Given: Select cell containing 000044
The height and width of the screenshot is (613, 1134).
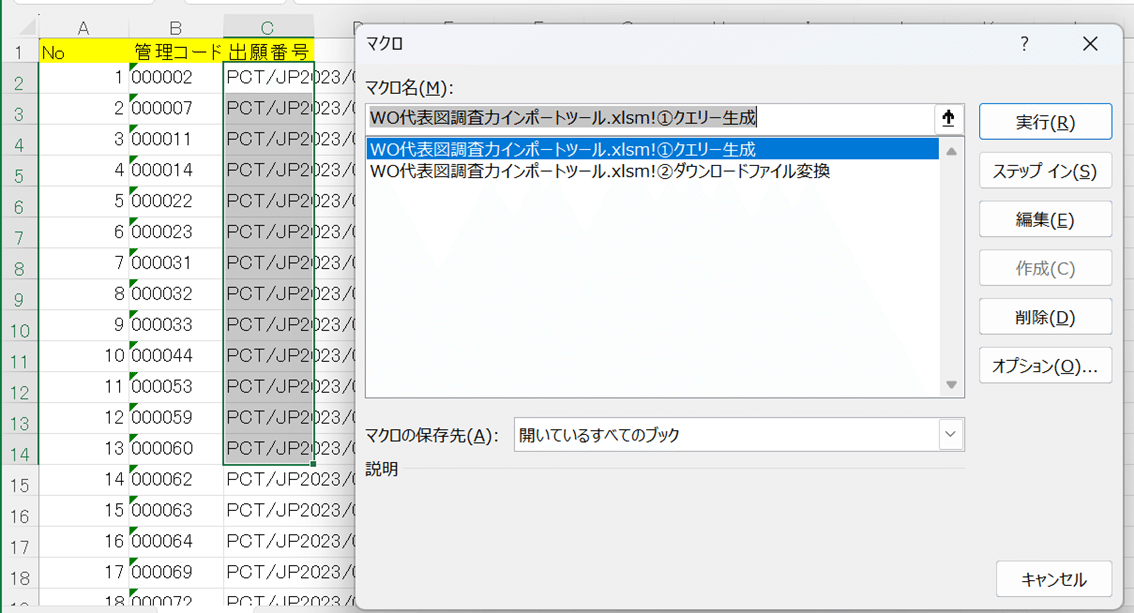Looking at the screenshot, I should [x=176, y=356].
